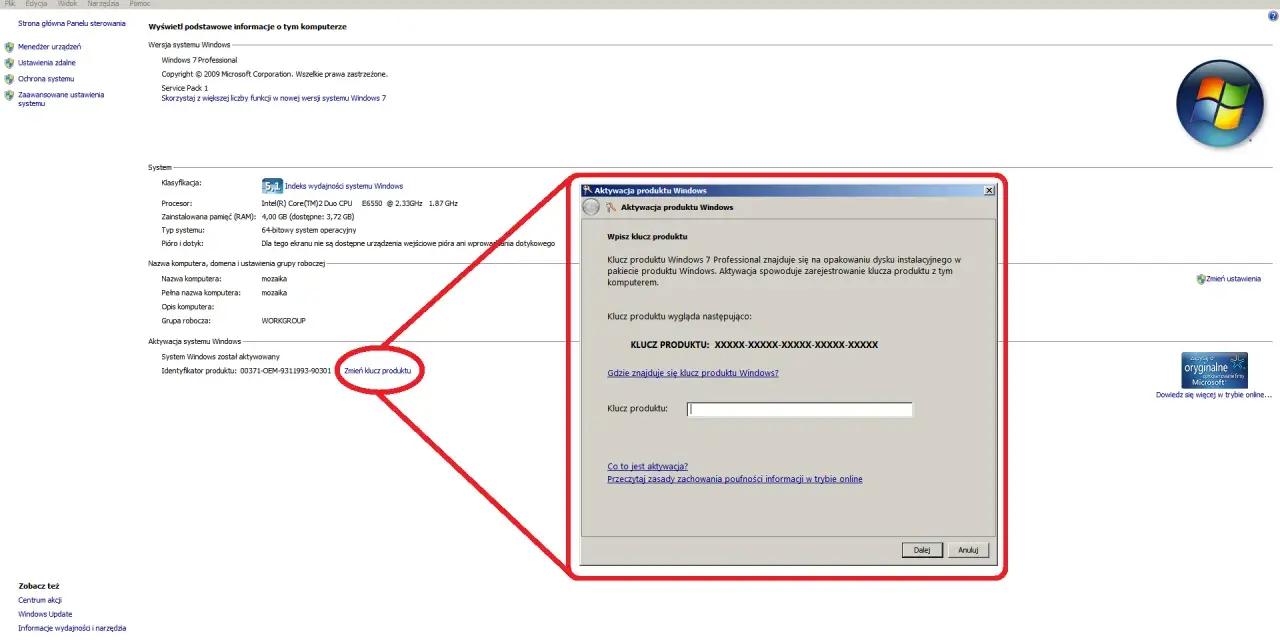Open Dowiedz się więcej w trybie online
Viewport: 1280px width, 640px height.
(x=1214, y=395)
